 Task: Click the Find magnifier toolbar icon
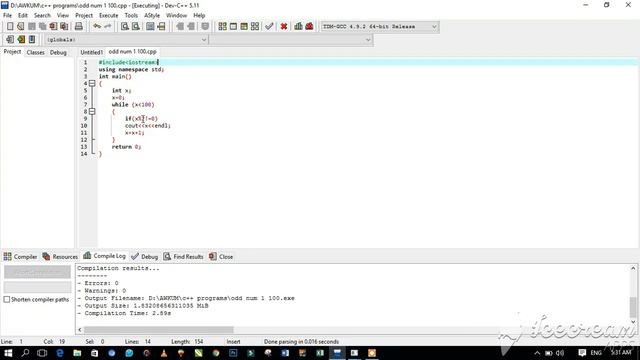point(125,27)
